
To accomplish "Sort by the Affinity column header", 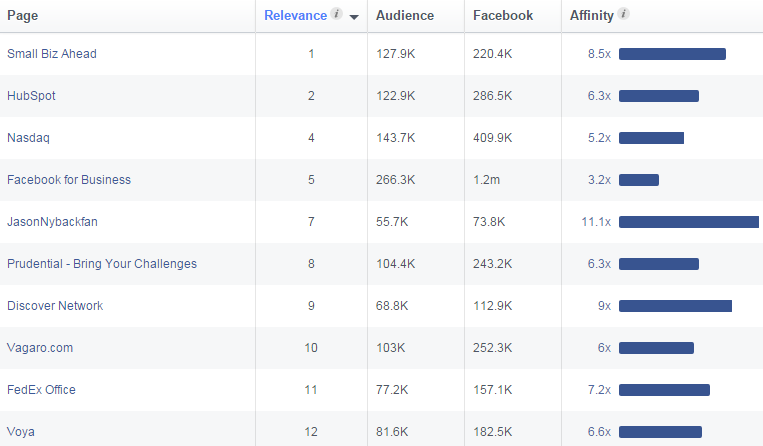I will pyautogui.click(x=592, y=16).
